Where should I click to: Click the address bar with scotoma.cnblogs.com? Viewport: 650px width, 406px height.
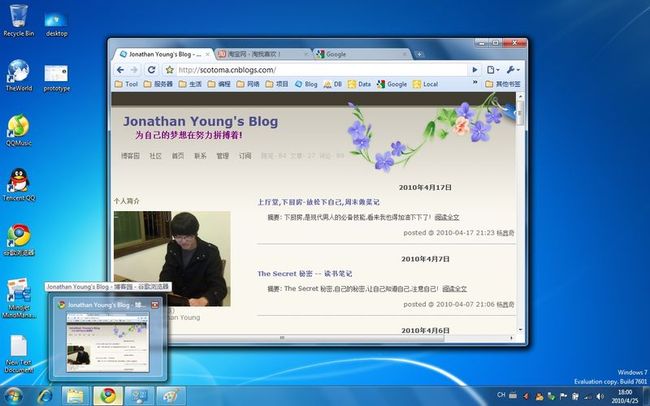(321, 70)
